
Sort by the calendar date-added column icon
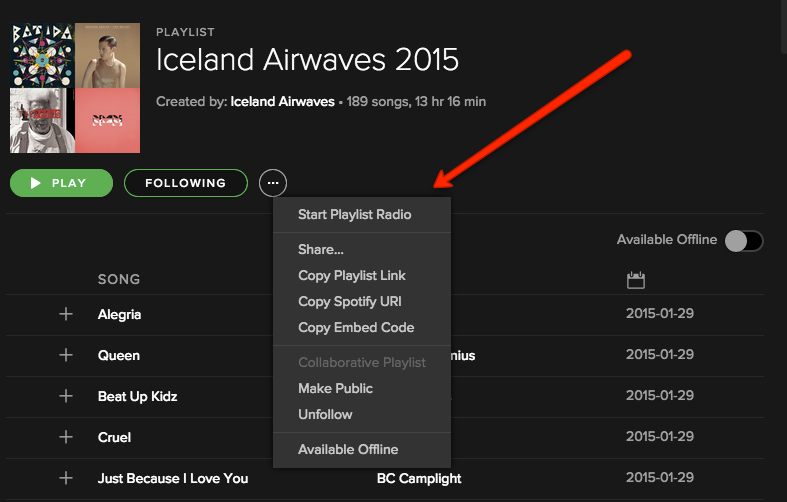pyautogui.click(x=636, y=280)
